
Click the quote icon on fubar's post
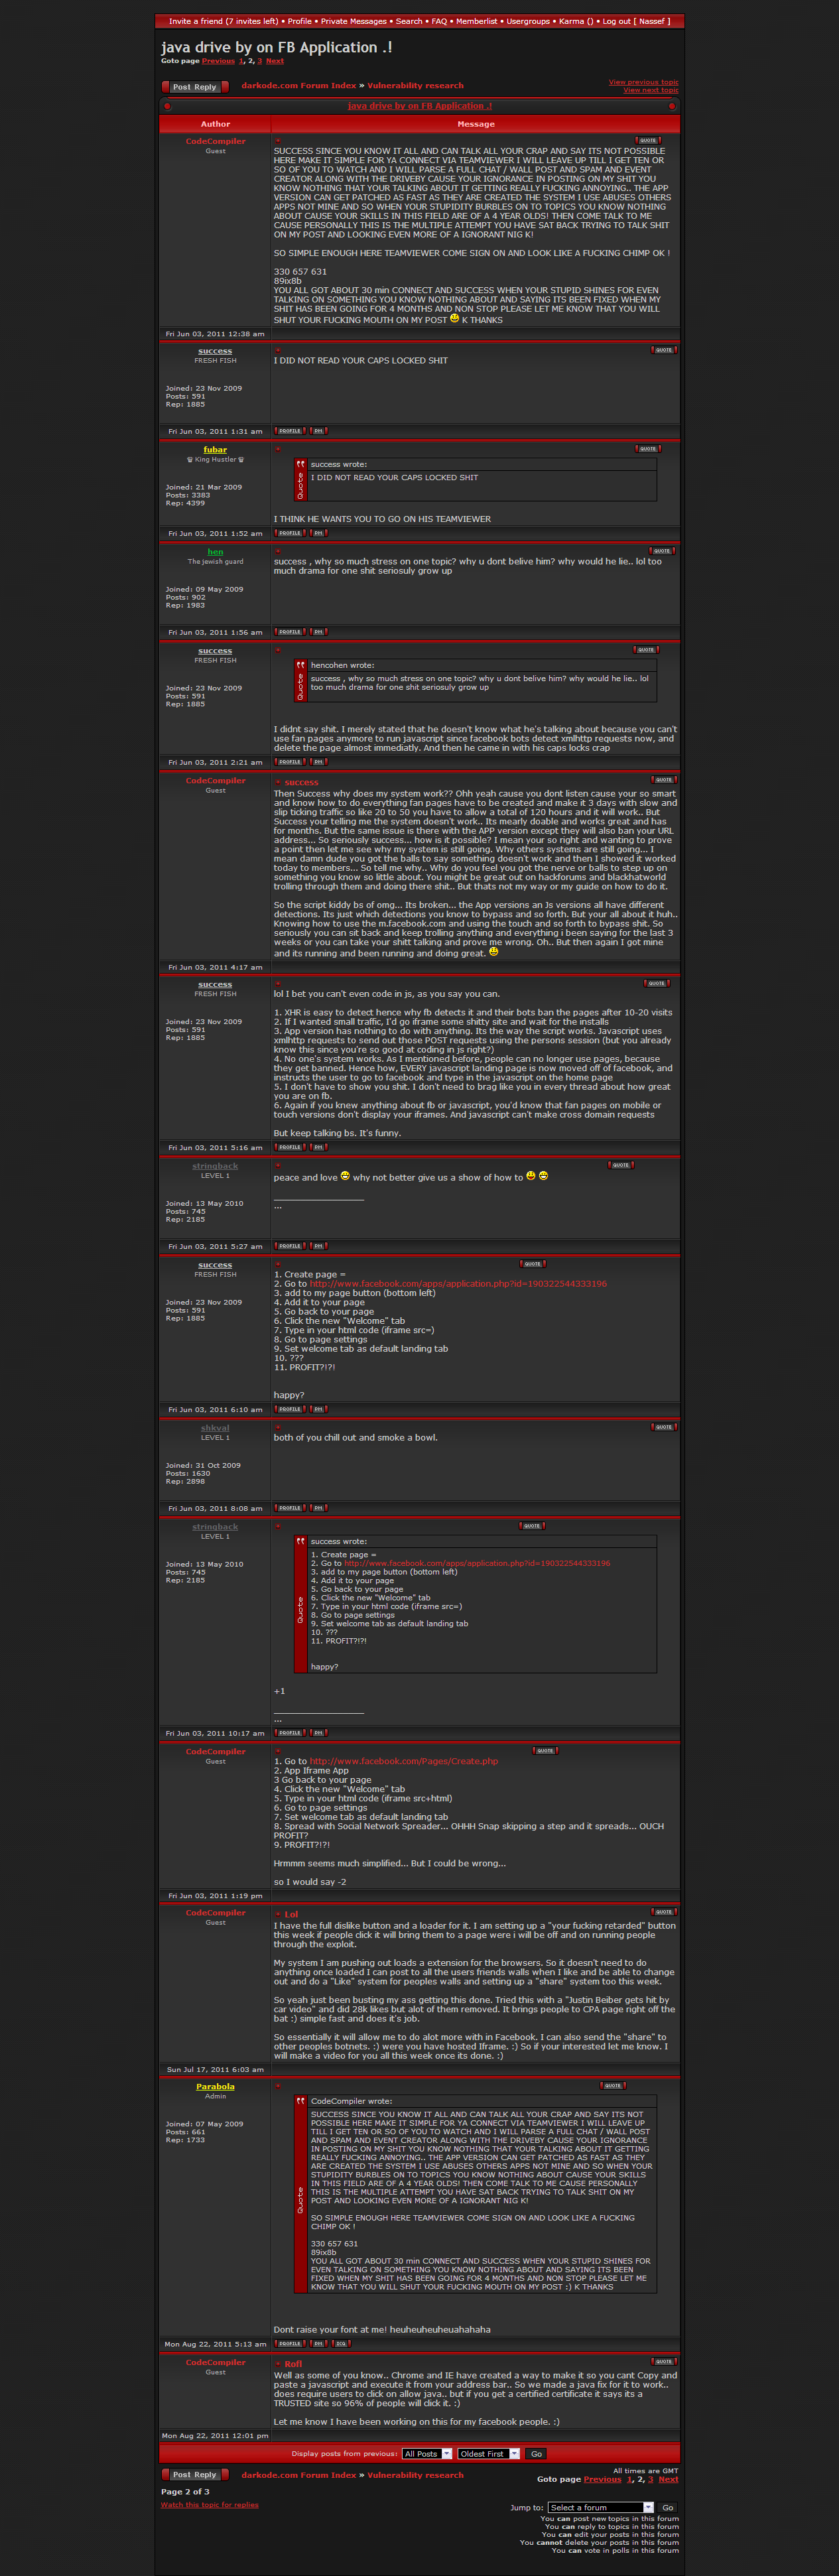648,448
